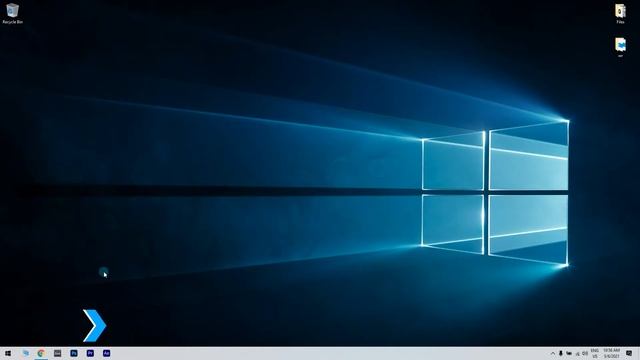Image resolution: width=640 pixels, height=360 pixels.
Task: Expand the hidden system tray icons
Action: [553, 353]
